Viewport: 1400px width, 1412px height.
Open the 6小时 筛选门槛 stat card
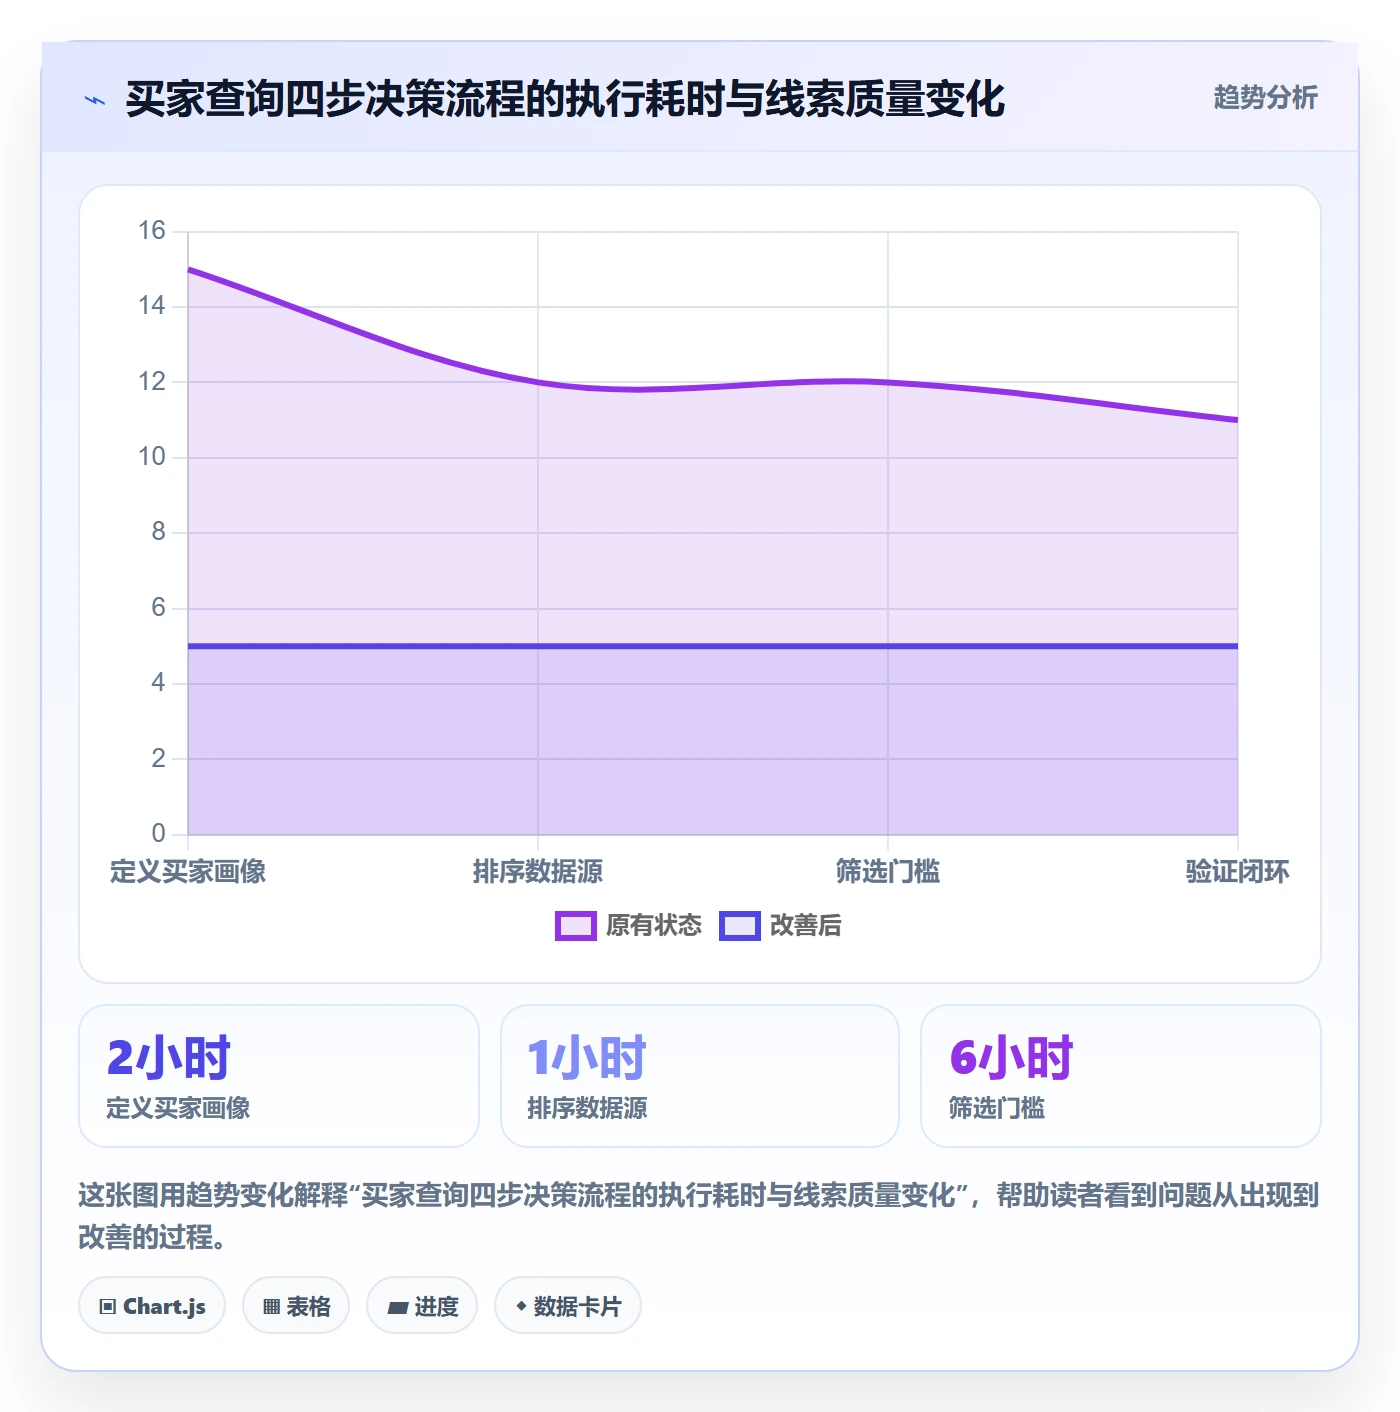(1121, 1076)
